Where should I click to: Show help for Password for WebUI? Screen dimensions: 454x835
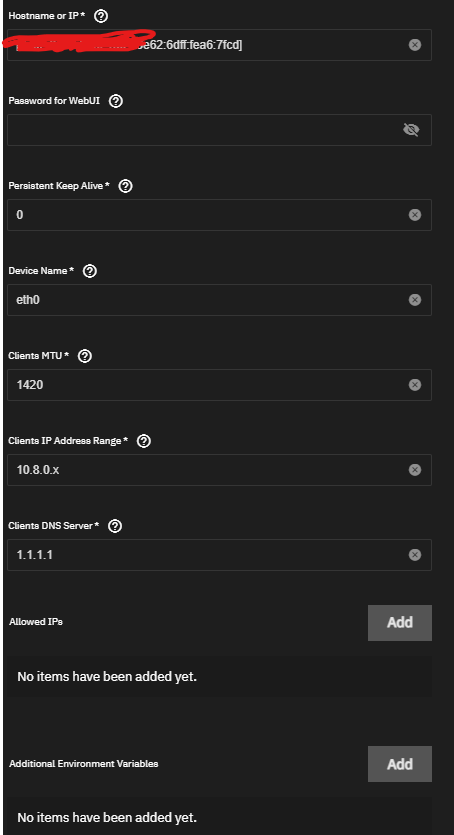(115, 101)
